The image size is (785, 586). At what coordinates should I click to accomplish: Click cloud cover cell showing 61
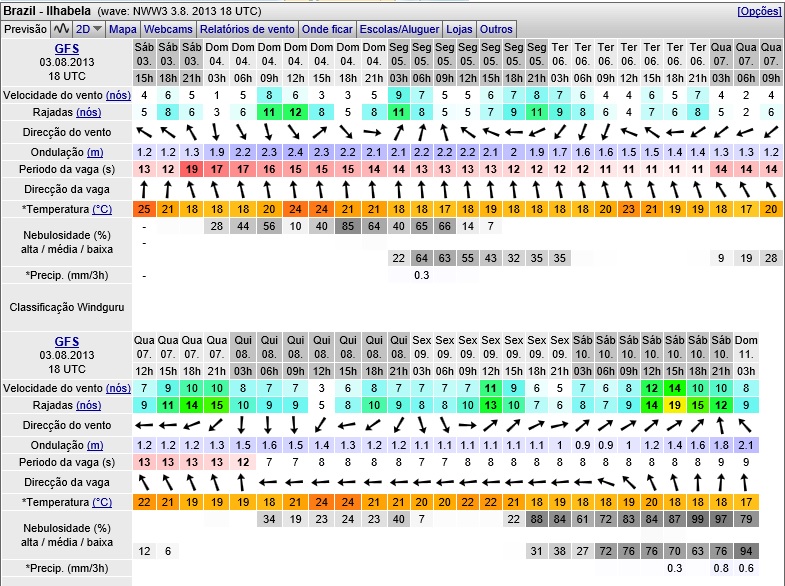582,519
